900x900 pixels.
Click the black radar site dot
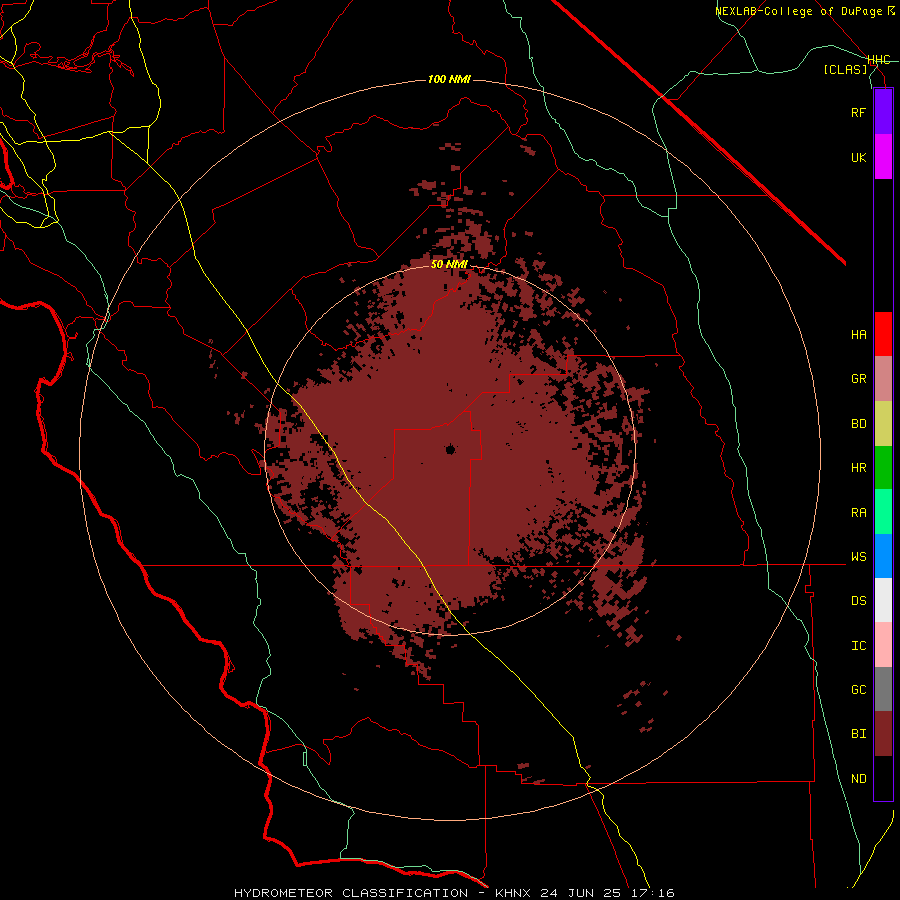(450, 449)
